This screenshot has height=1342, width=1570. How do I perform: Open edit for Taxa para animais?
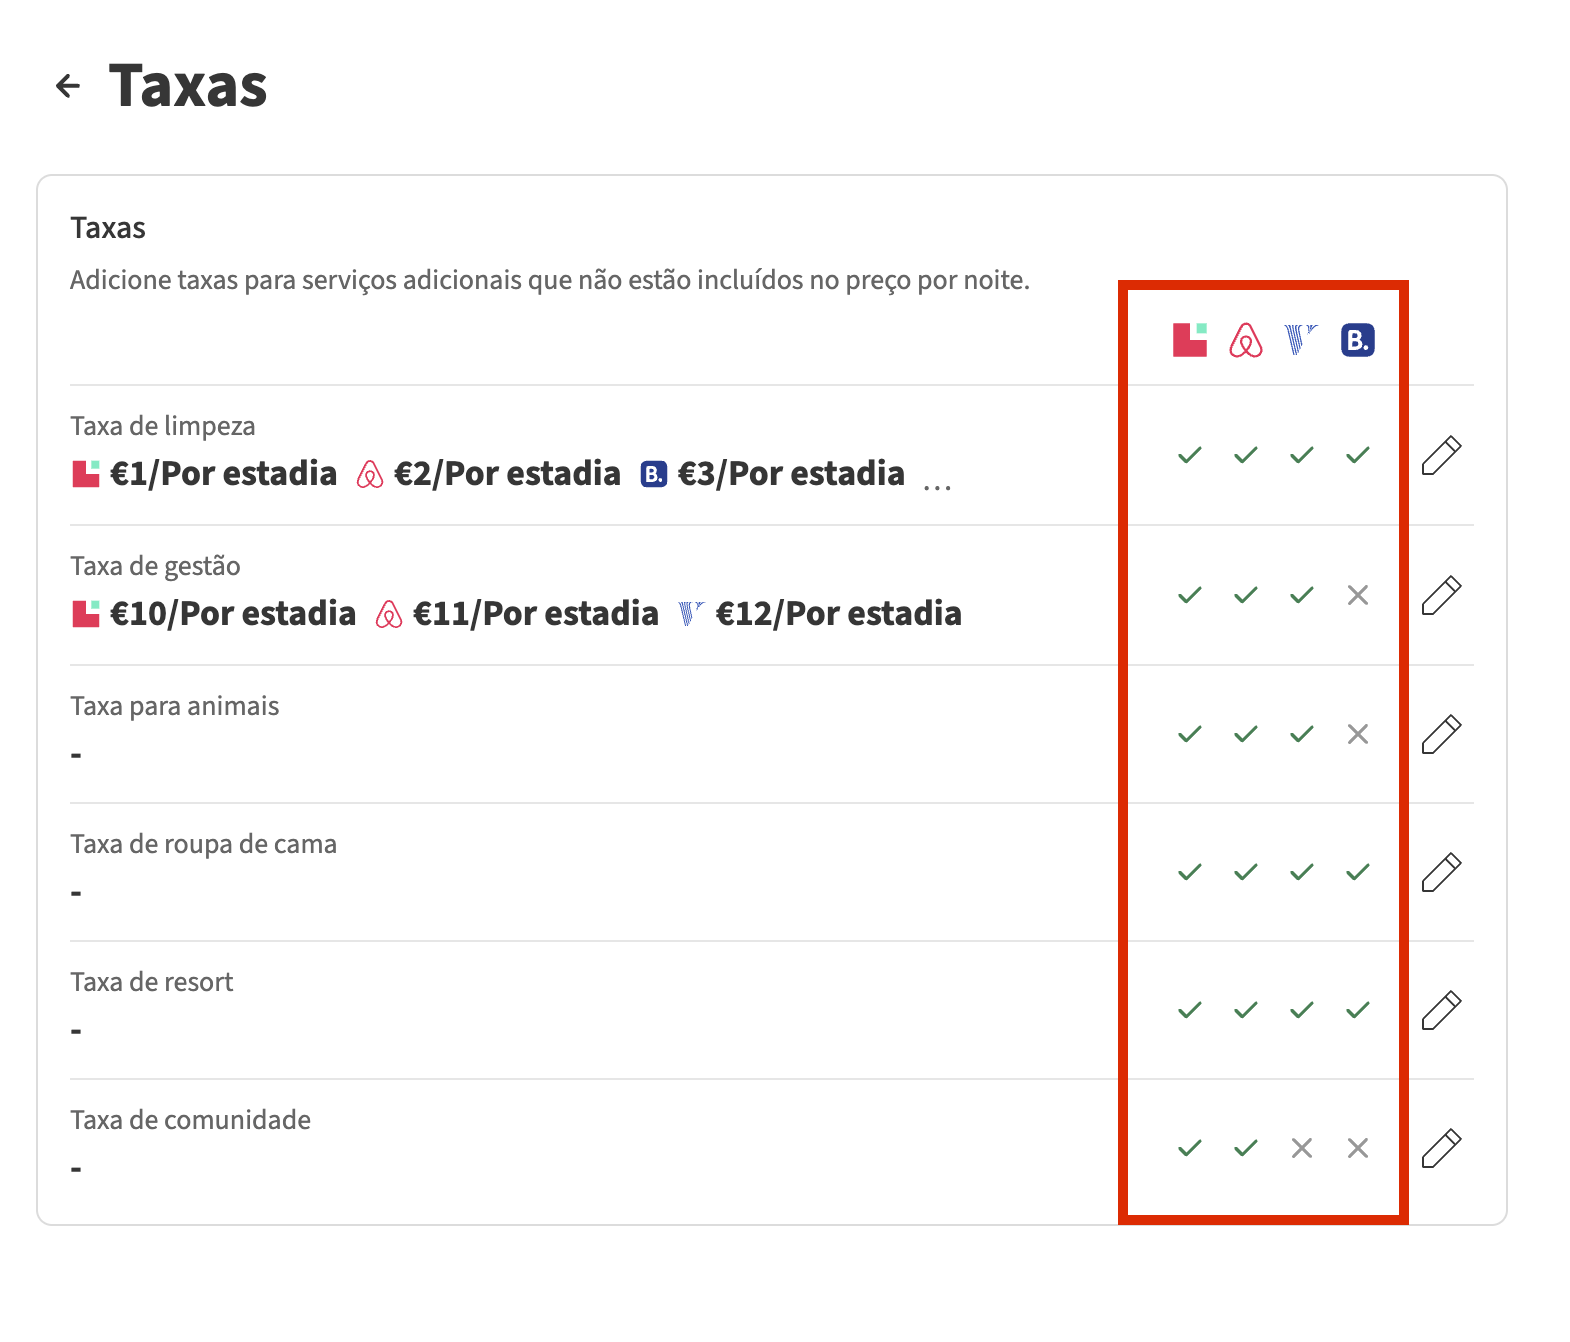pos(1441,735)
